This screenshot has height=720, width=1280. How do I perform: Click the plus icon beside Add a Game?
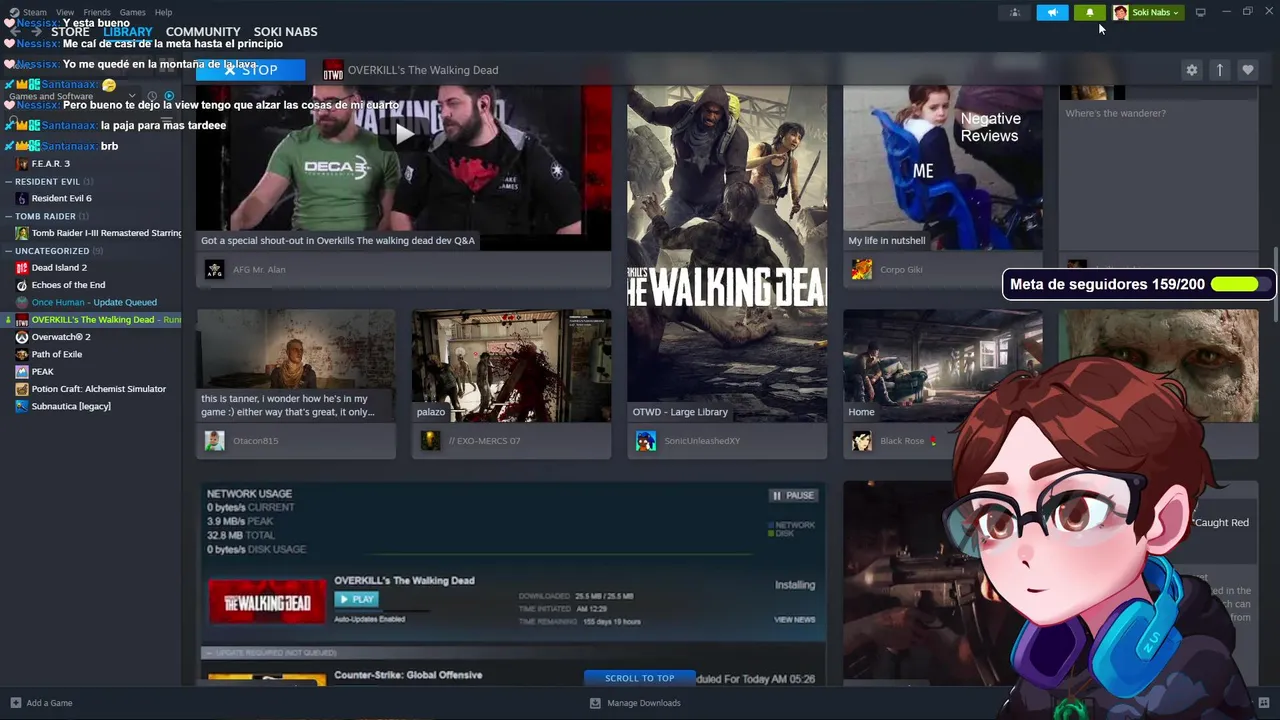click(x=15, y=703)
